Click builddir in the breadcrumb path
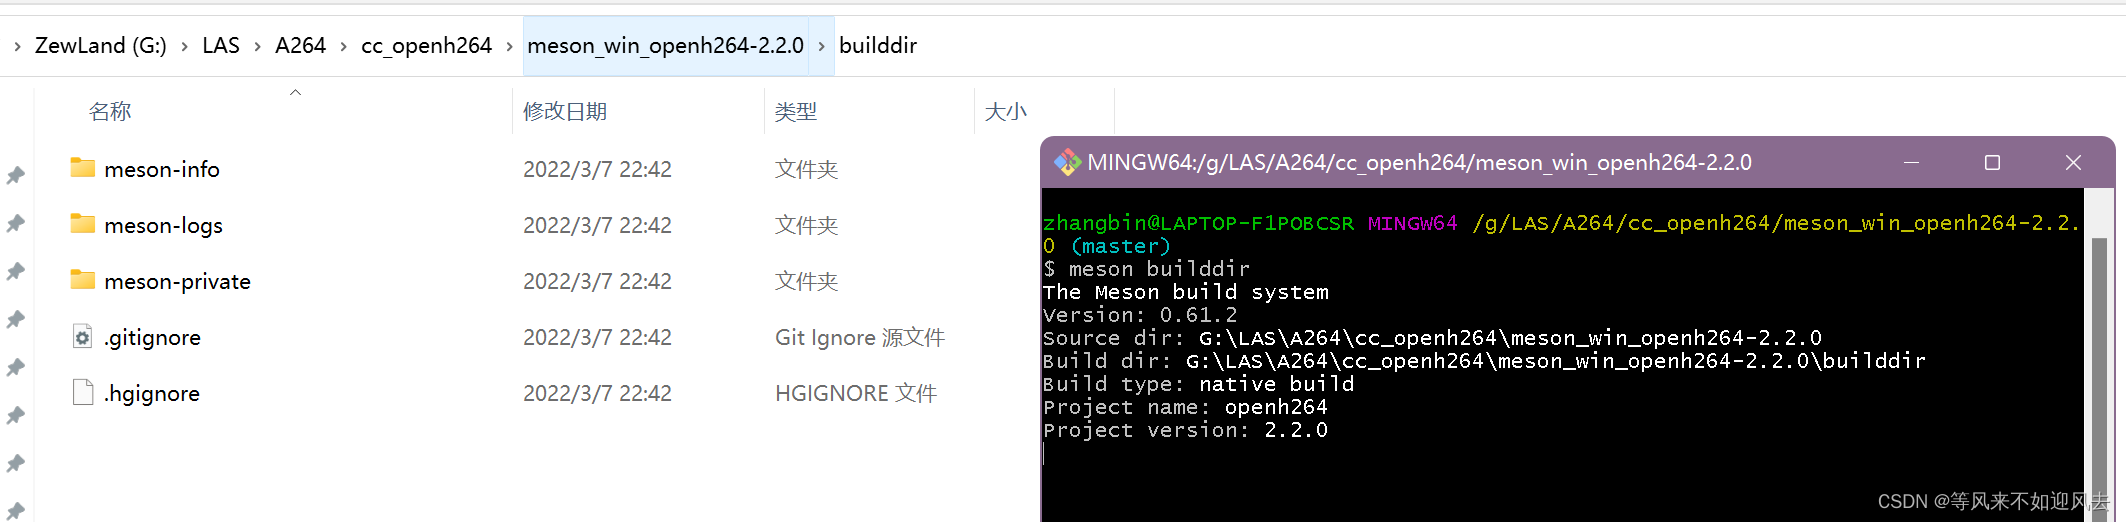 coord(878,45)
